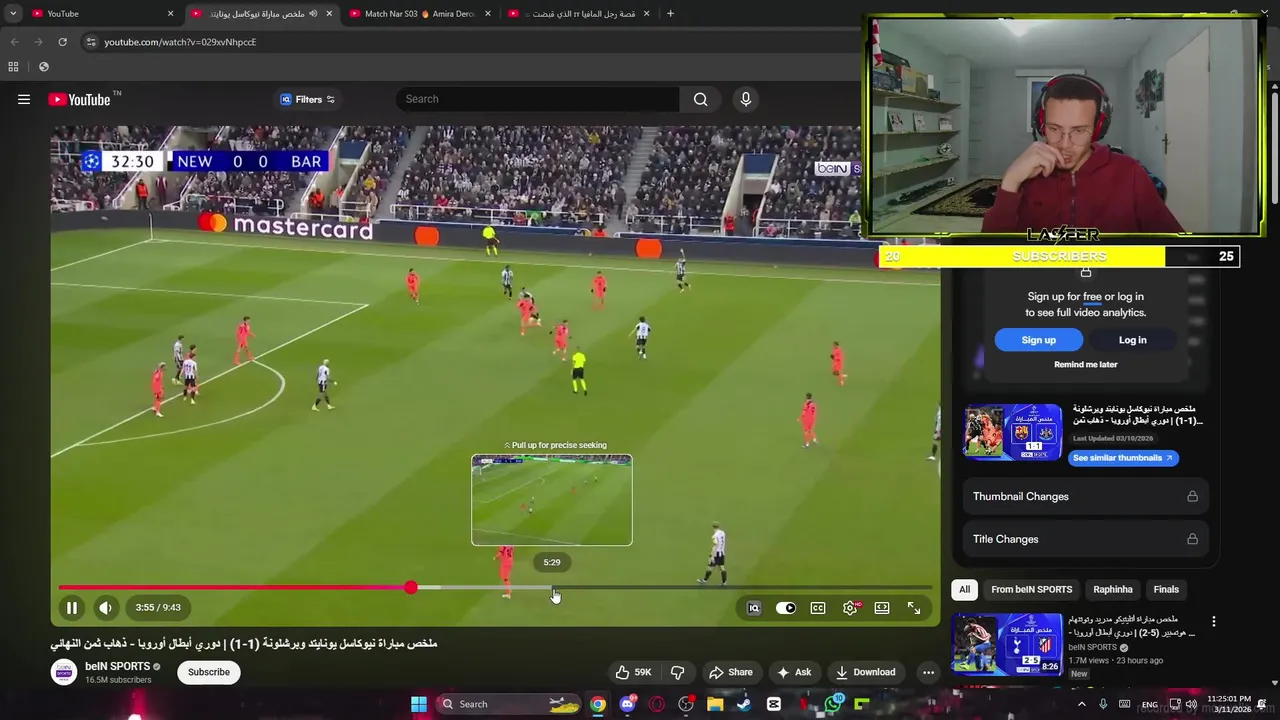This screenshot has height=720, width=1280.
Task: Show hidden system tray icons
Action: point(1081,704)
